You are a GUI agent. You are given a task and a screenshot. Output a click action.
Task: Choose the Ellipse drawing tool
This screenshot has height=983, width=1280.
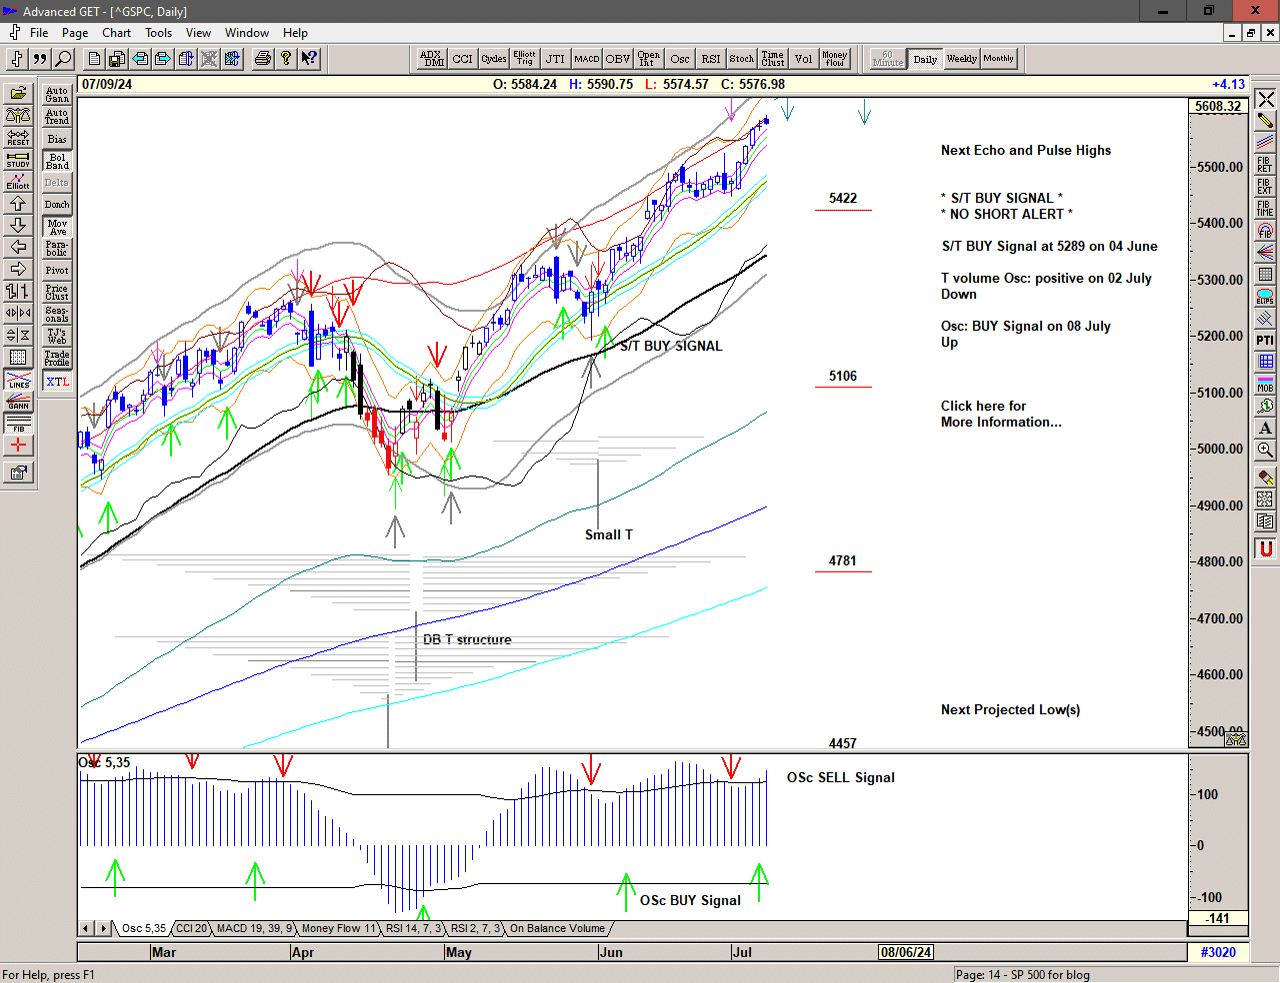(x=1265, y=297)
